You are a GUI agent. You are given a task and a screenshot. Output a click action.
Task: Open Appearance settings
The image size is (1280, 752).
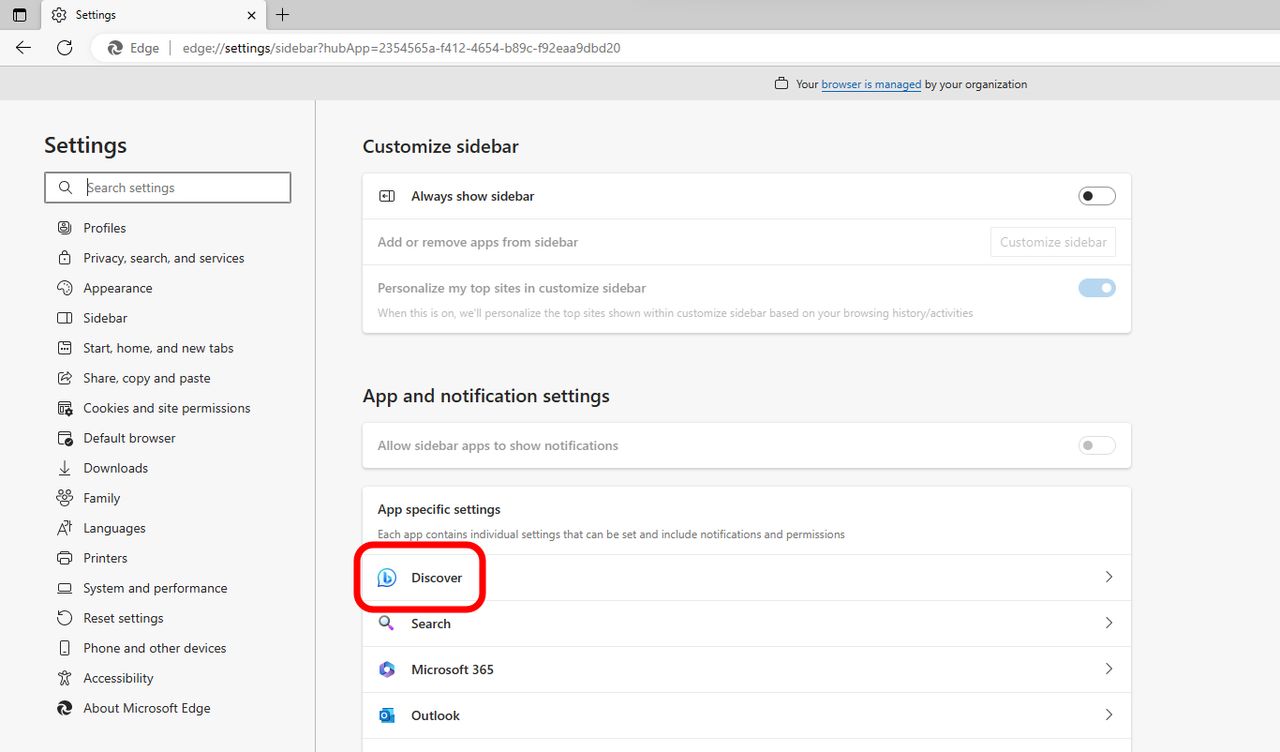tap(118, 288)
